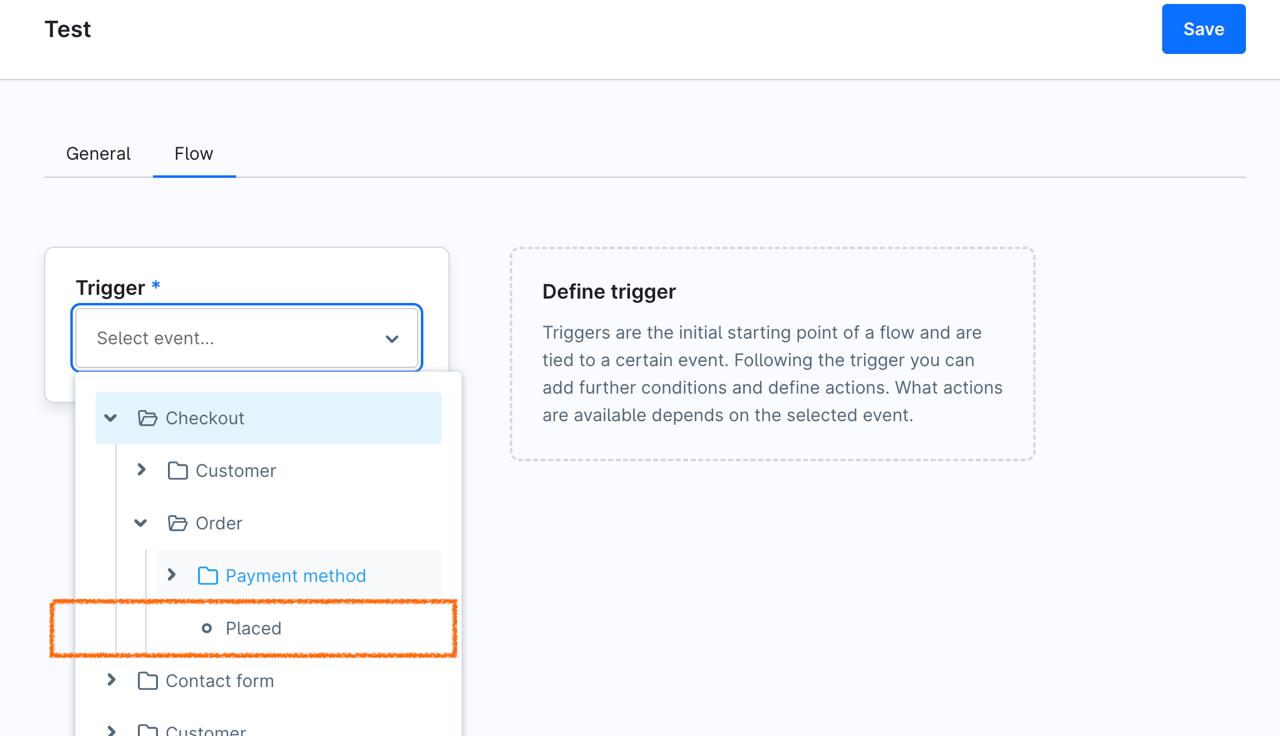Select the Payment method tree entry
This screenshot has width=1280, height=736.
295,575
